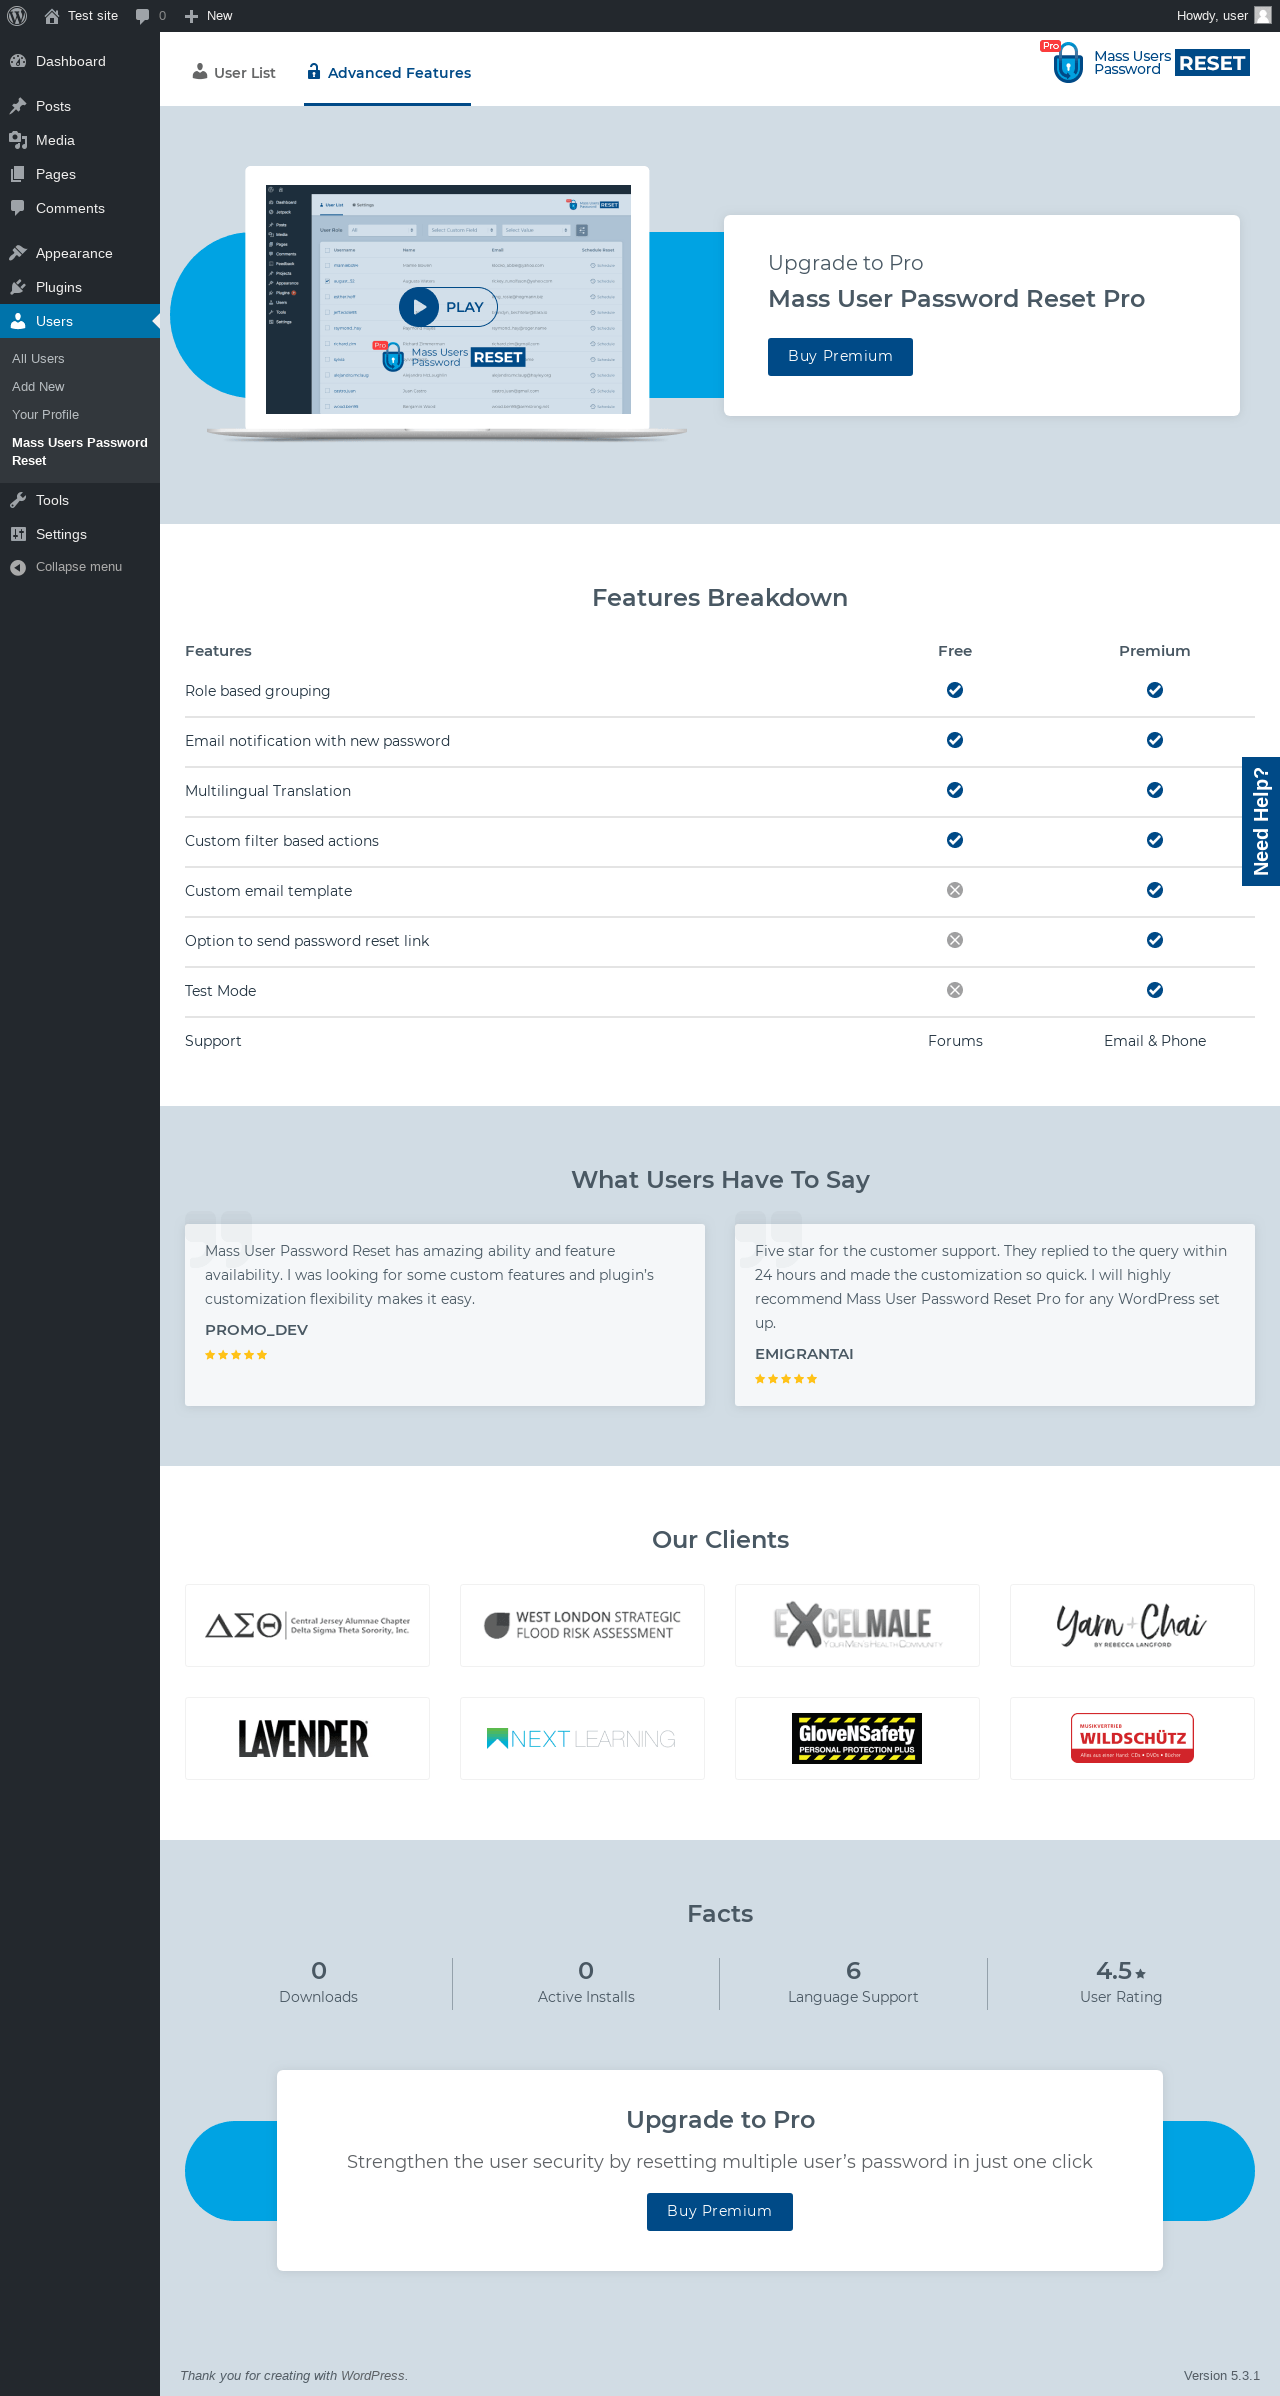Click the Advanced Features lock icon

coord(314,72)
